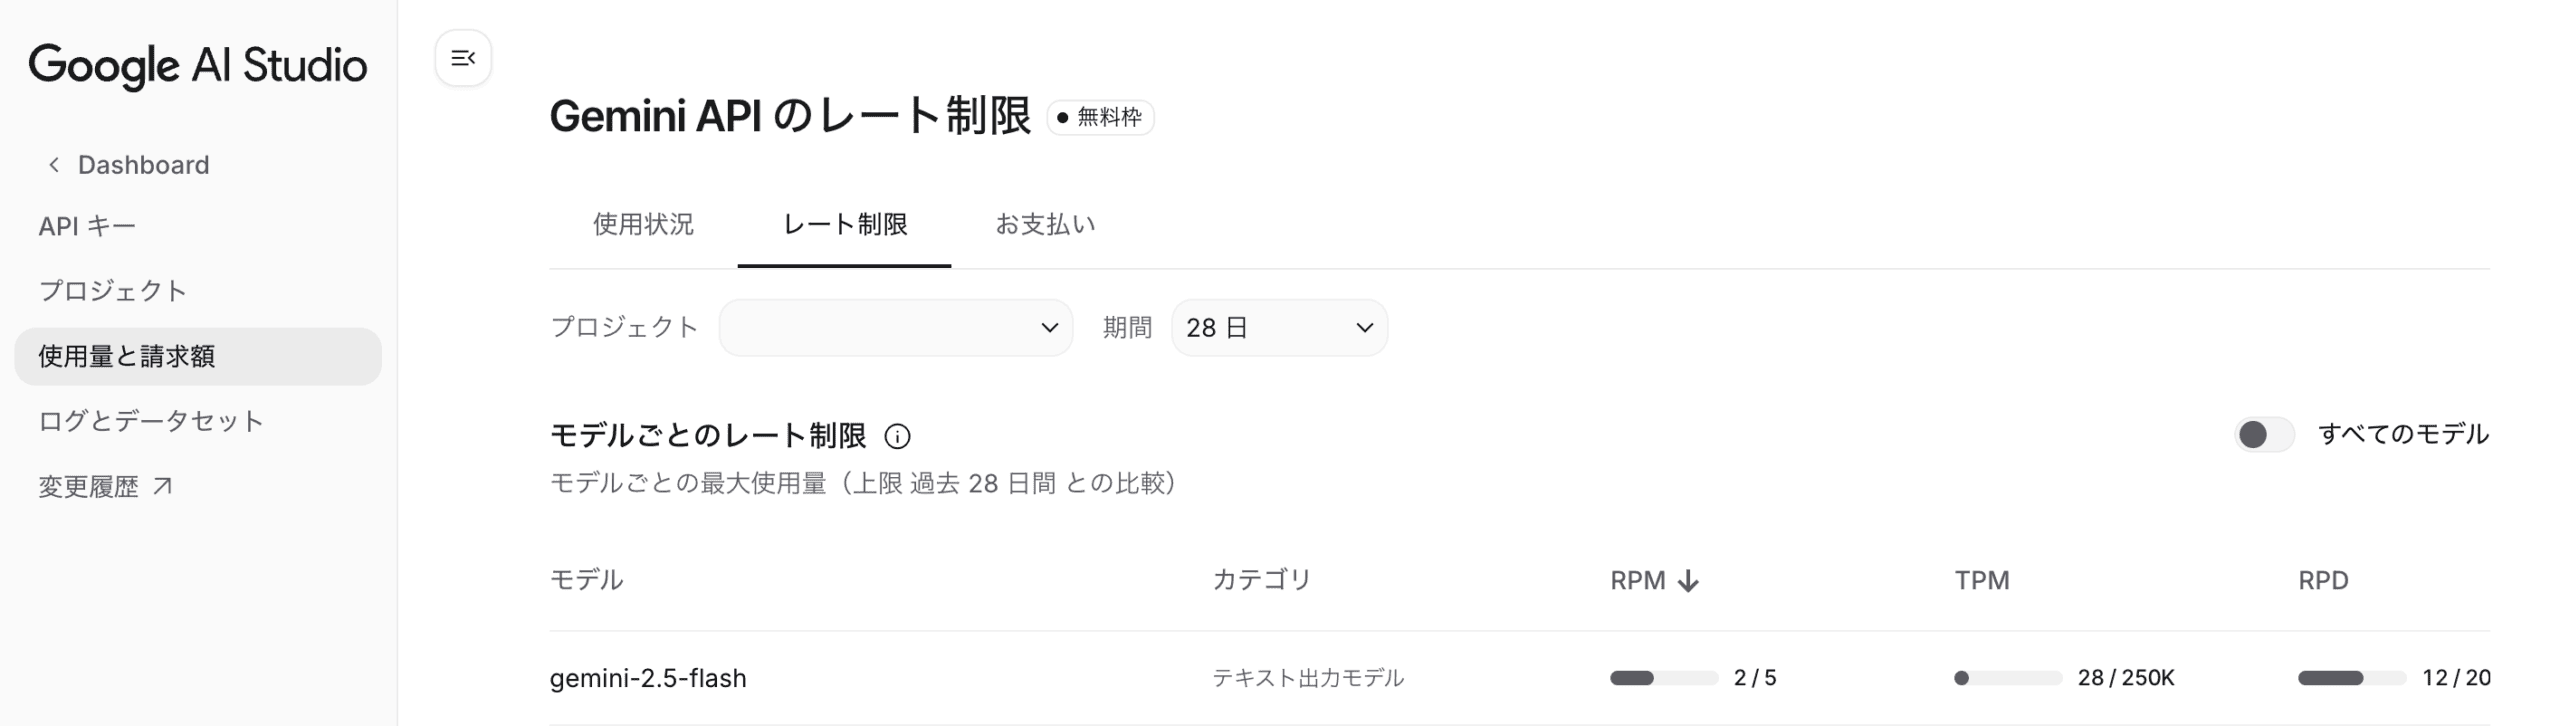Click the chevron on the 期間 selector
This screenshot has width=2560, height=726.
1363,327
